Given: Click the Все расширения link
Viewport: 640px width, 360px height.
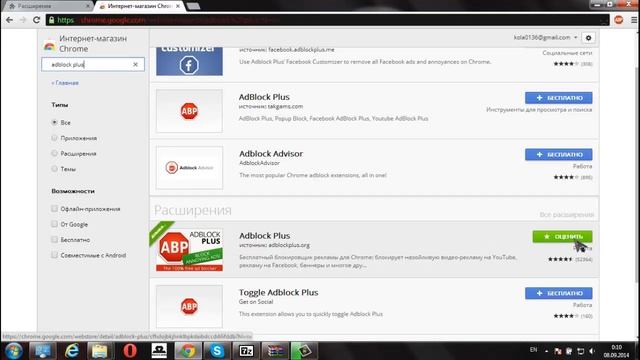Looking at the screenshot, I should 567,215.
